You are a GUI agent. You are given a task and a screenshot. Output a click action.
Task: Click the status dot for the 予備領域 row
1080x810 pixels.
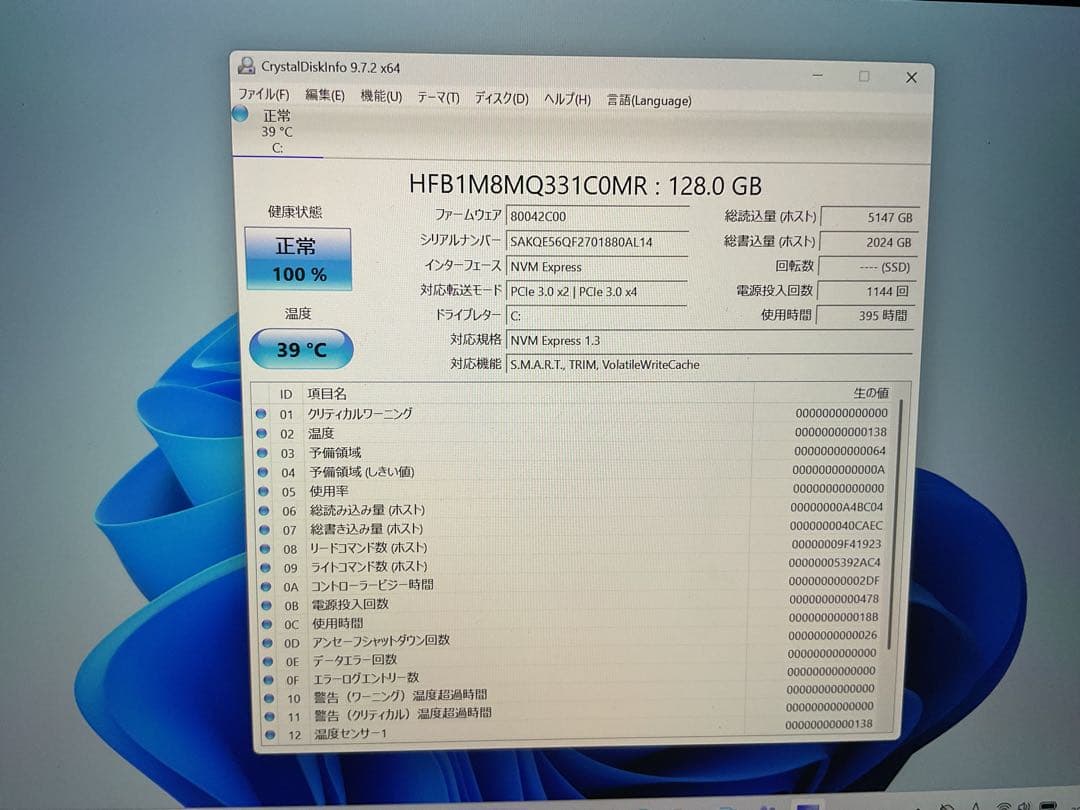point(261,452)
